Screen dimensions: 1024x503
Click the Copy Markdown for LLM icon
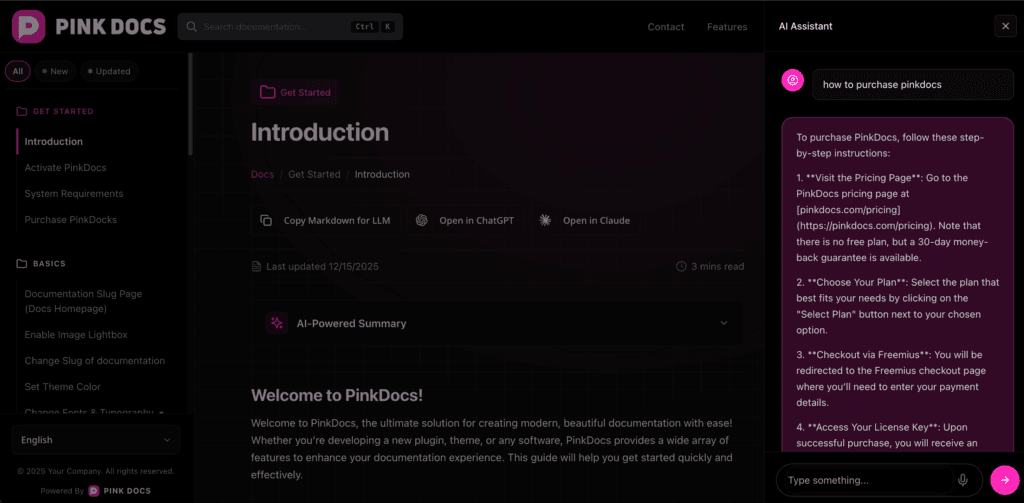[x=266, y=220]
